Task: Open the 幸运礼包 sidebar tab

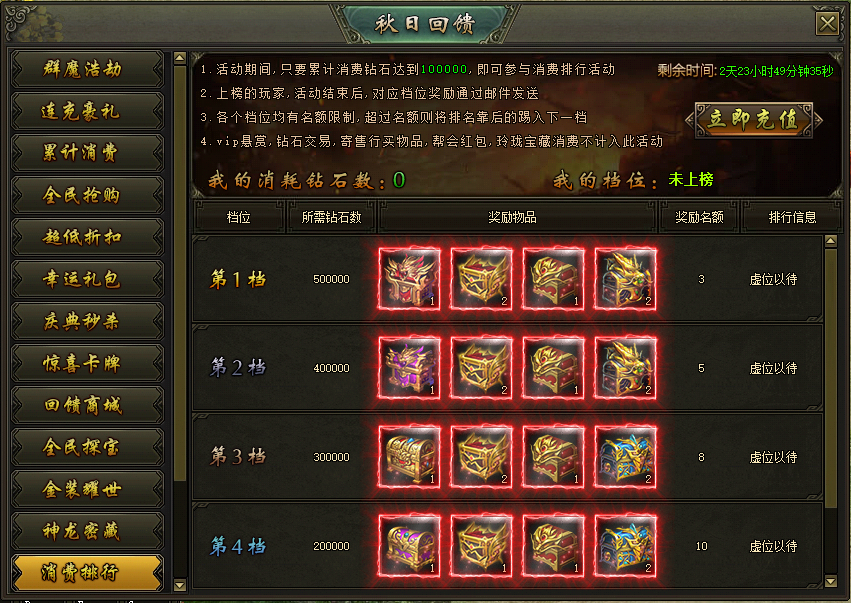Action: (x=87, y=280)
